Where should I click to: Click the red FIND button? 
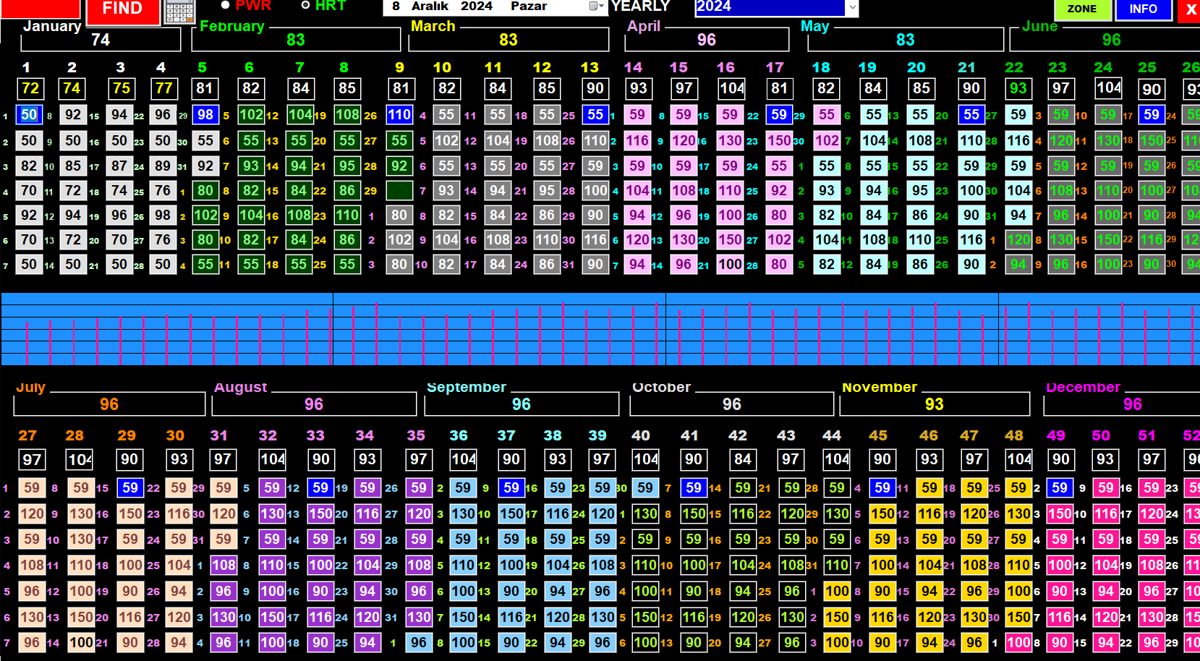coord(122,10)
